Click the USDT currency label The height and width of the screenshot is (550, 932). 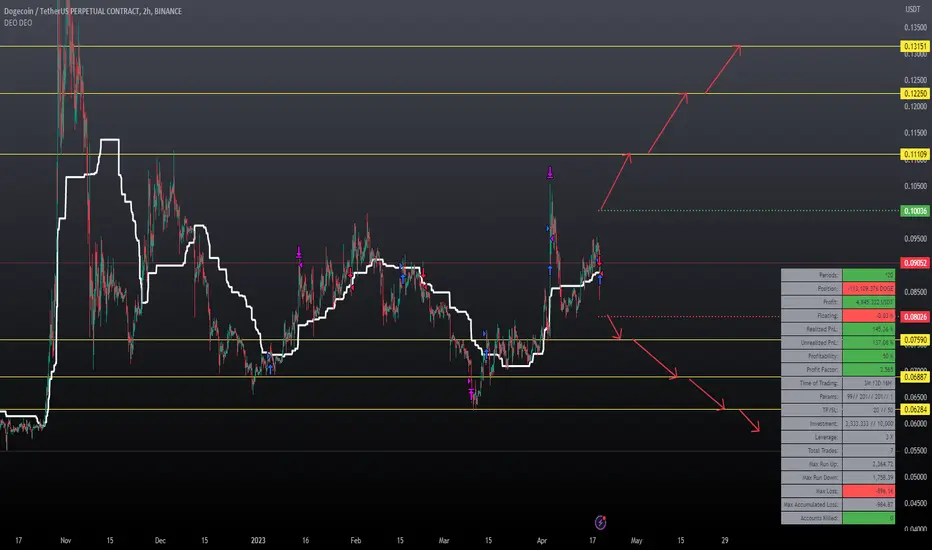[x=912, y=9]
